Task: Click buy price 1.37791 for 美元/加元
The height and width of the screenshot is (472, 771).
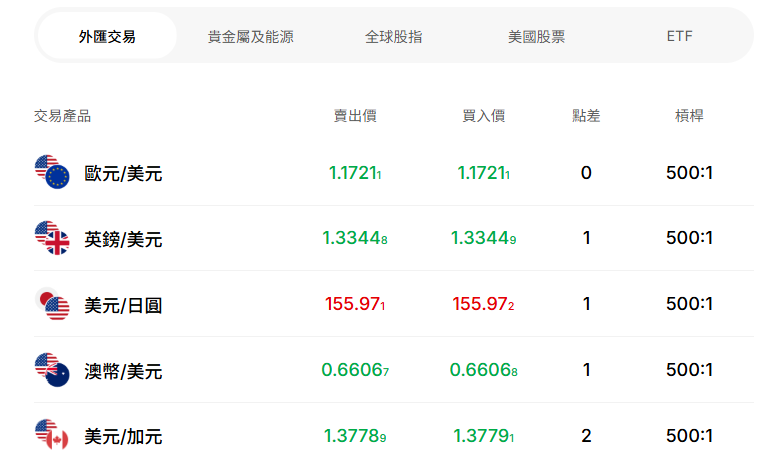Action: coord(483,436)
